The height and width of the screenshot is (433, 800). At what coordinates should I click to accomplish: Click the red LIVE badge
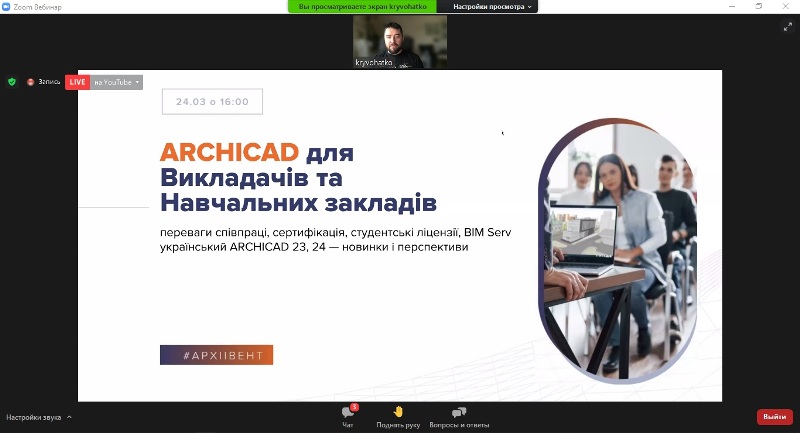tap(78, 82)
